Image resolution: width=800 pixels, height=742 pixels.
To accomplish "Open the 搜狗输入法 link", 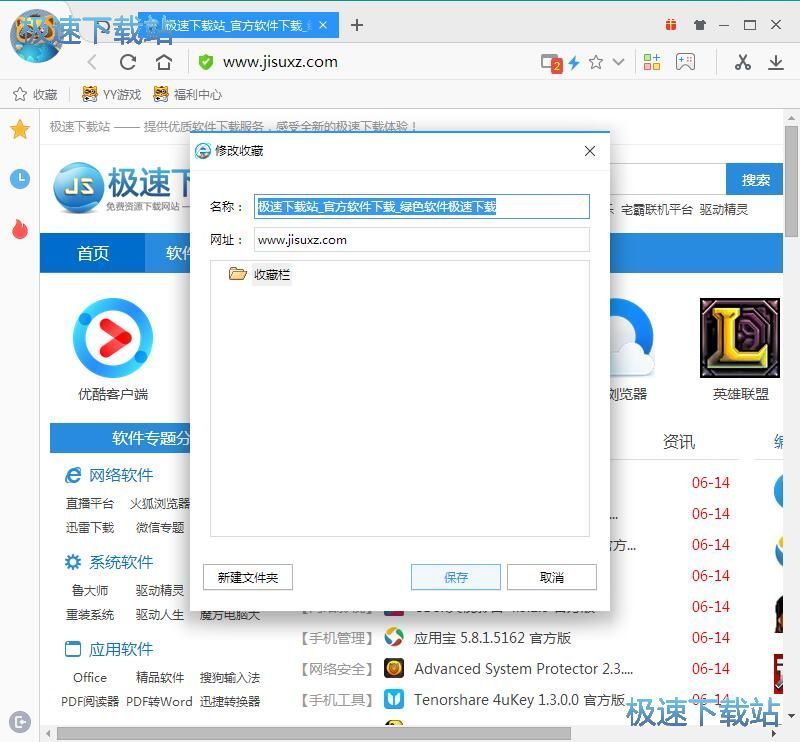I will [x=230, y=677].
